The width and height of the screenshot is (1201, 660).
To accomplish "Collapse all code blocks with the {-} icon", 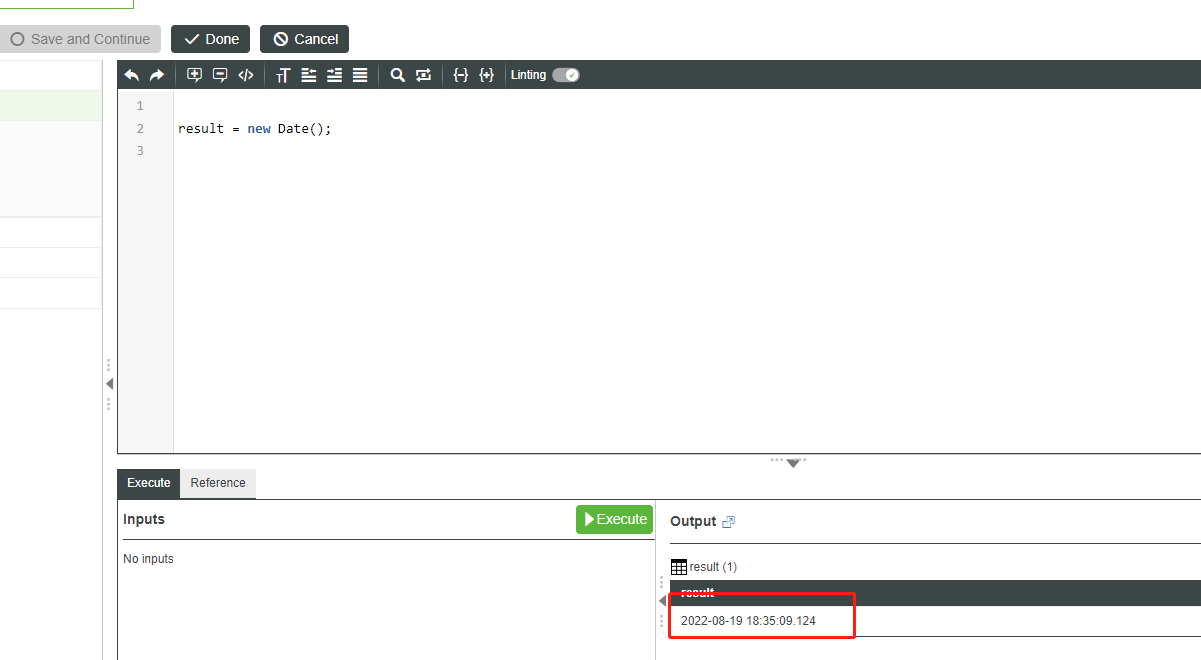I will tap(461, 74).
